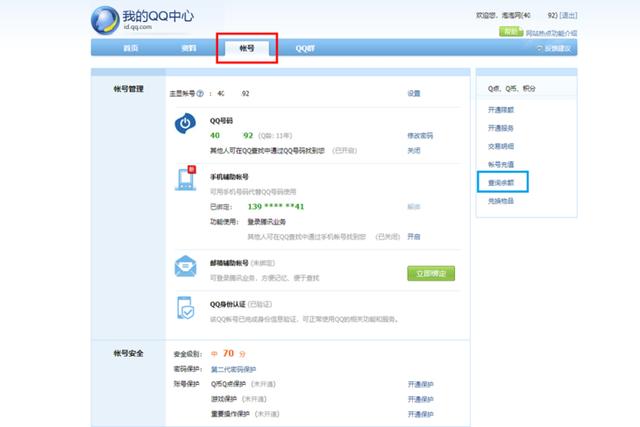
Task: Open the 第二代密码保护 link
Action: 233,369
